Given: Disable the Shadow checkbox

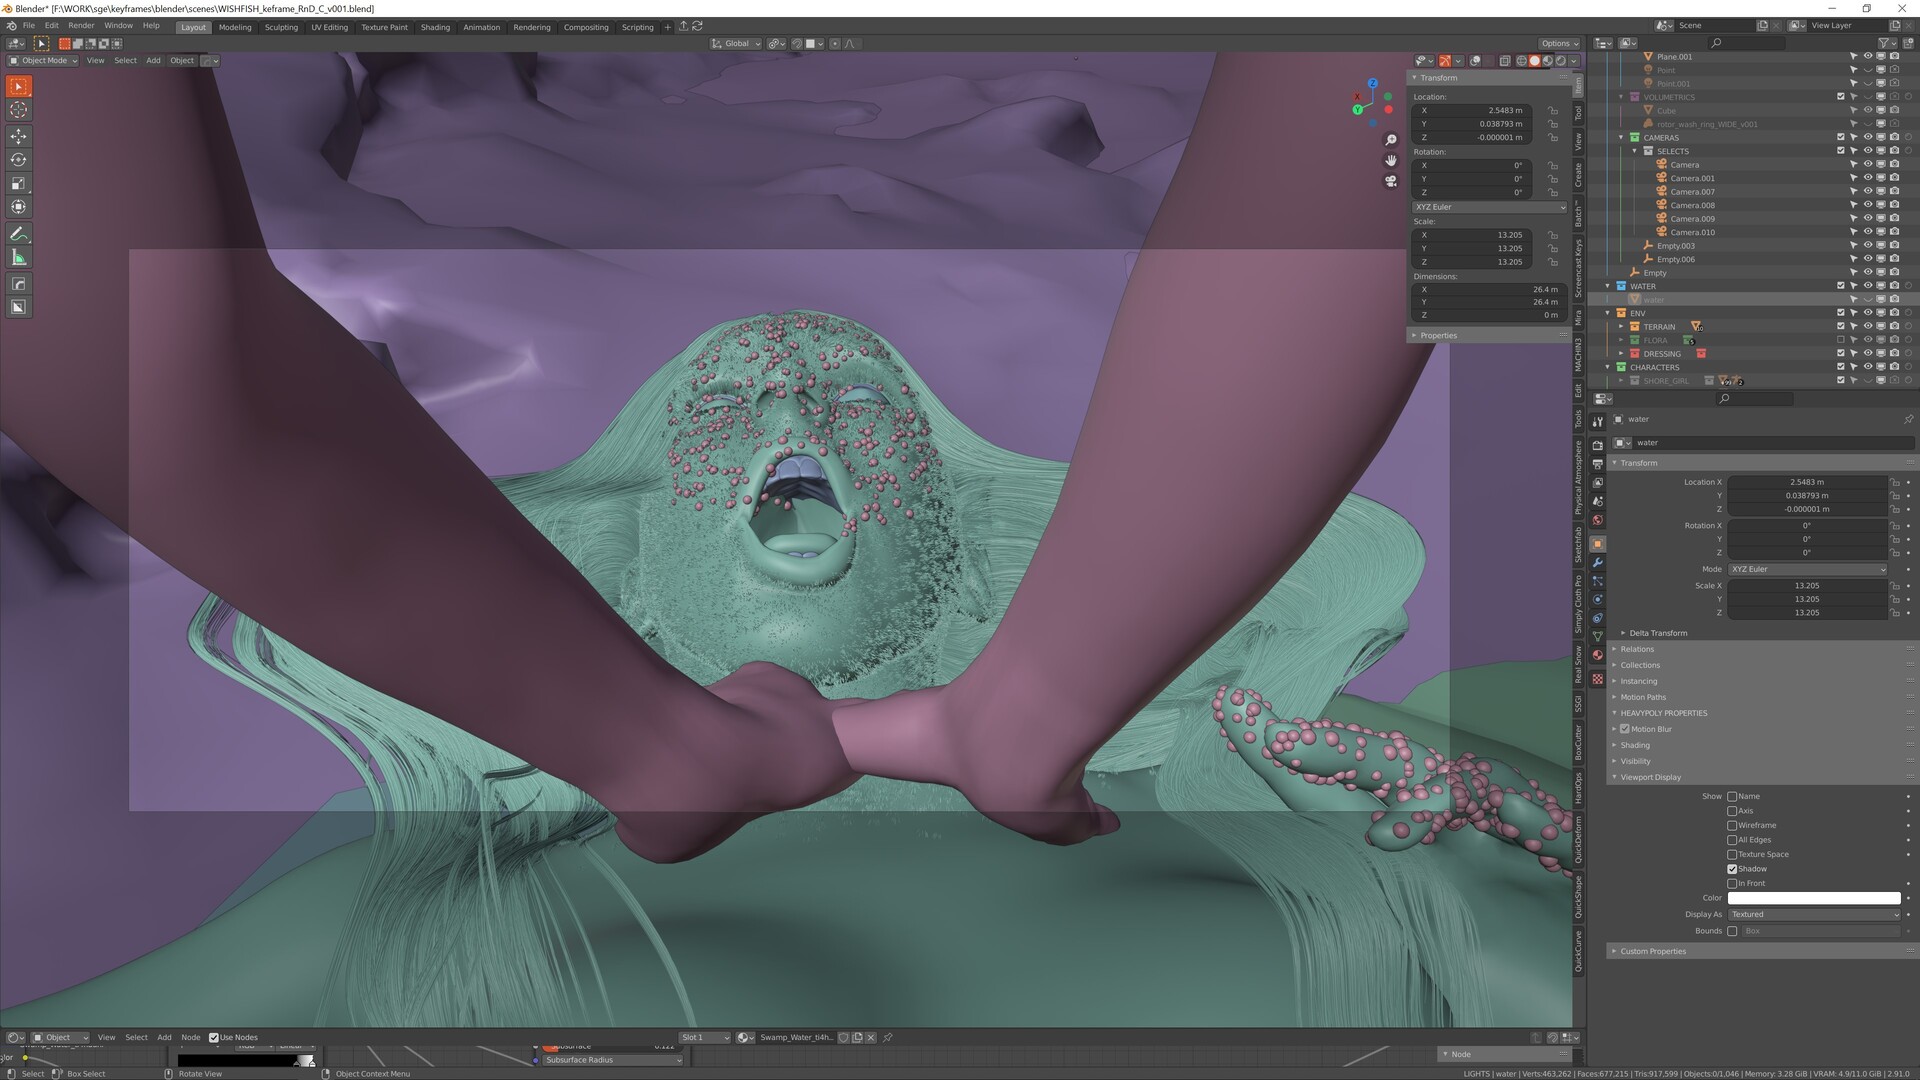Looking at the screenshot, I should click(x=1732, y=869).
